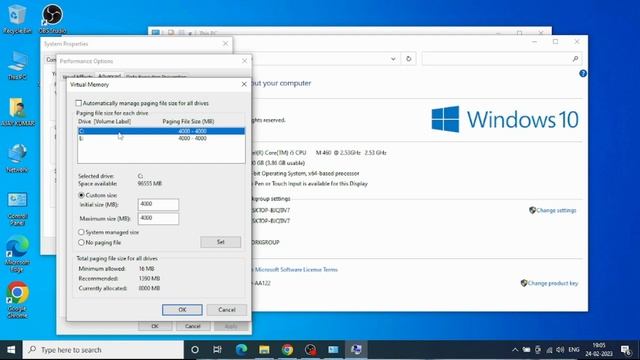Click the Initial size (MB) field

[158, 204]
